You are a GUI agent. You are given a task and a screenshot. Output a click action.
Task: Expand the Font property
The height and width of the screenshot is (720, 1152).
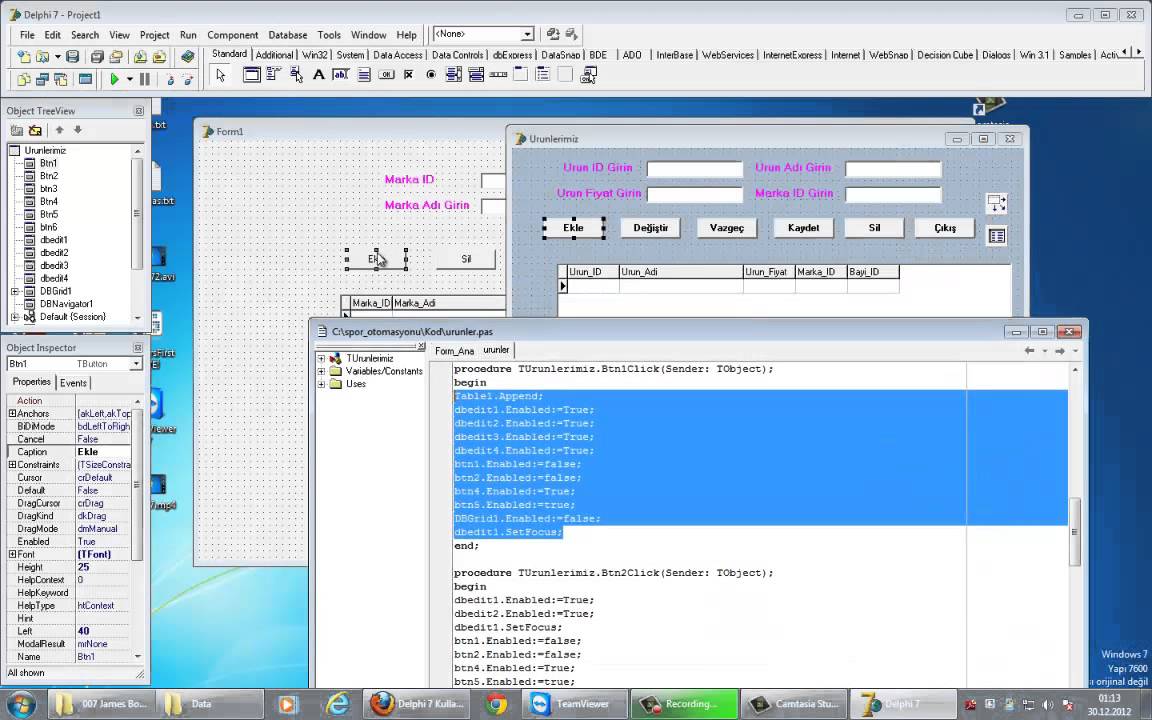(12, 554)
